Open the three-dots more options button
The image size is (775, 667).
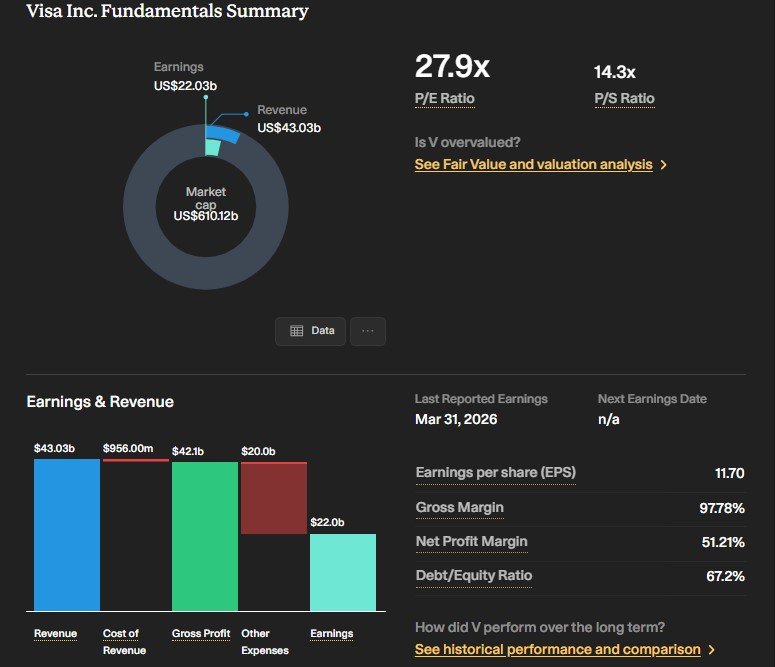pyautogui.click(x=368, y=331)
